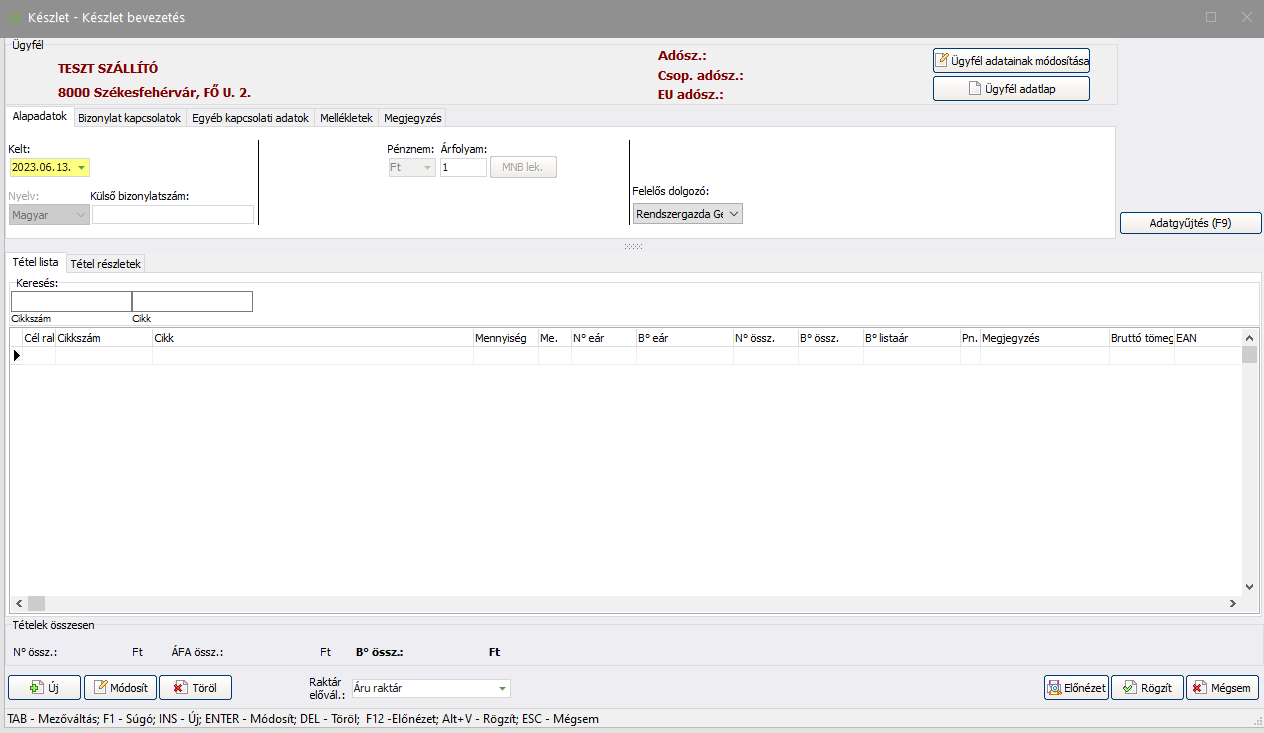Expand the Raktár elővál. warehouse dropdown
Screen dimensions: 1264x733
(x=501, y=688)
